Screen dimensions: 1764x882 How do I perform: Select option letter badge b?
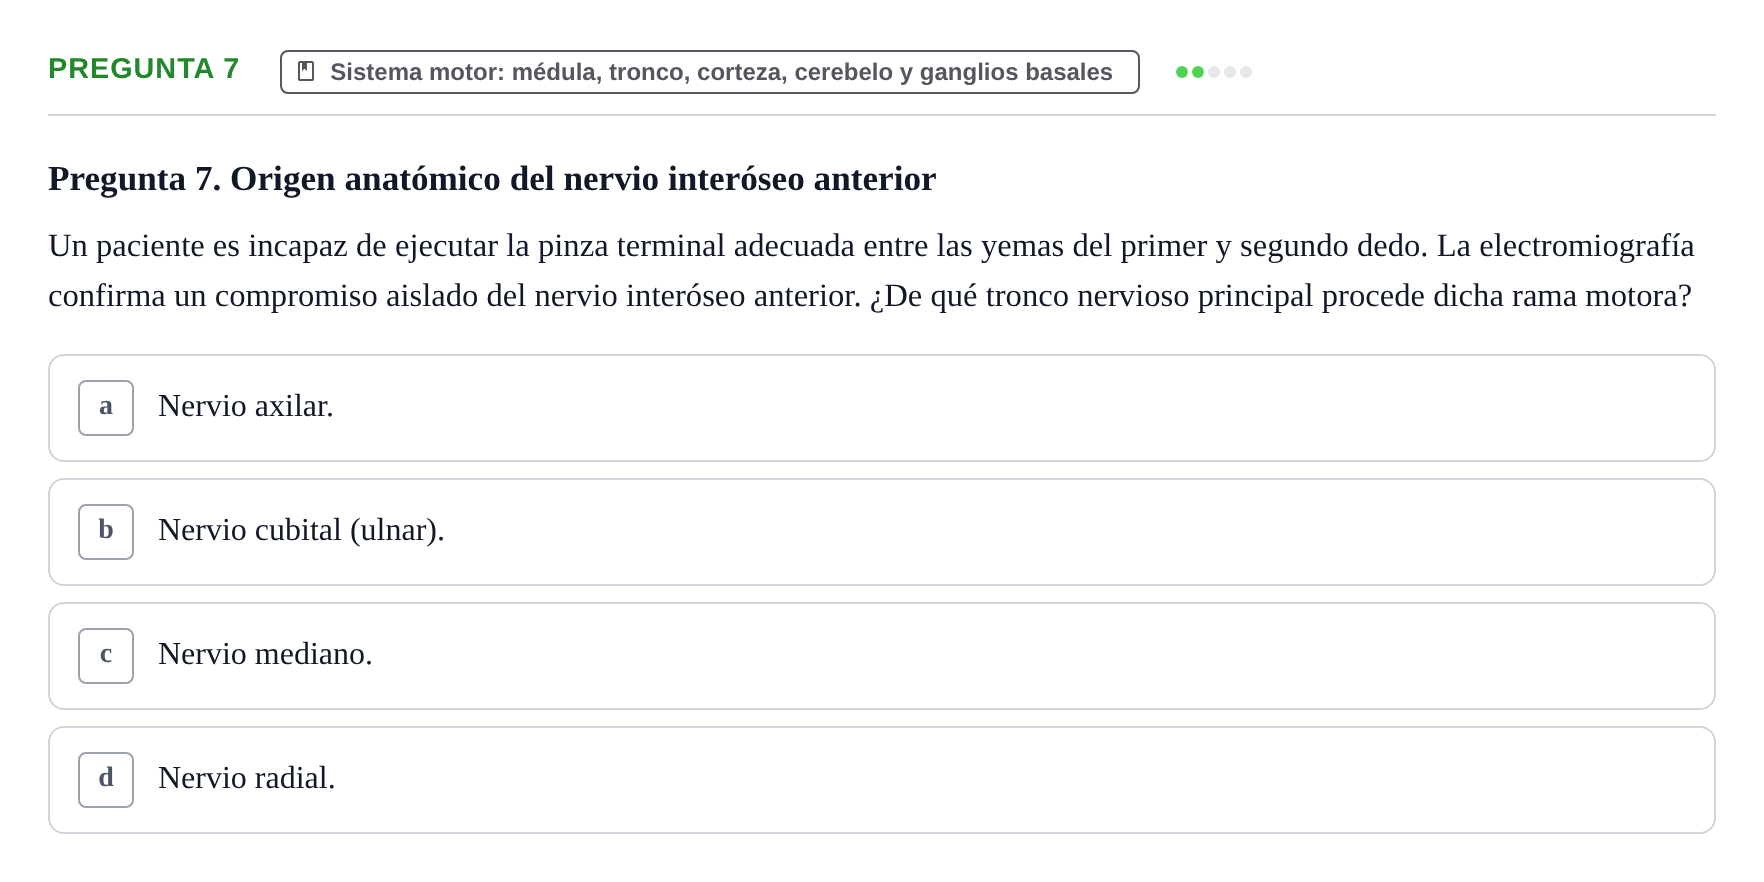click(x=106, y=532)
